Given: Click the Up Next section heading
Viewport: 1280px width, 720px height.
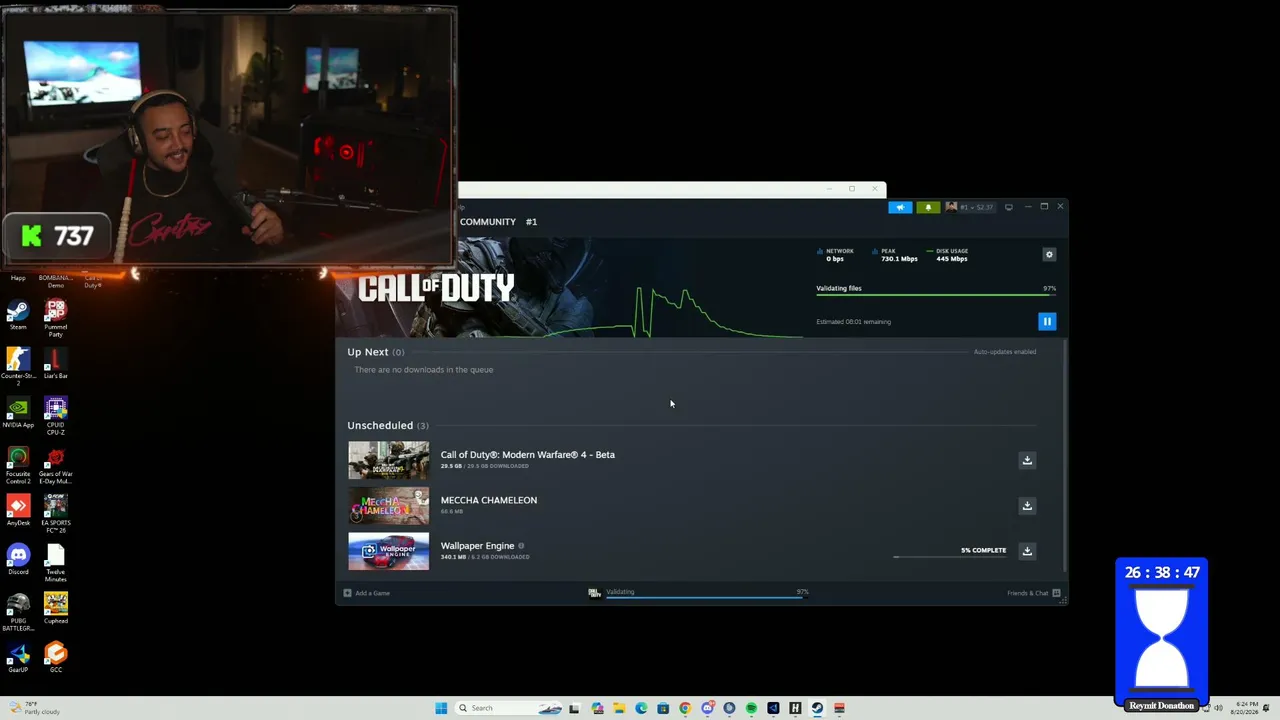Looking at the screenshot, I should (376, 352).
